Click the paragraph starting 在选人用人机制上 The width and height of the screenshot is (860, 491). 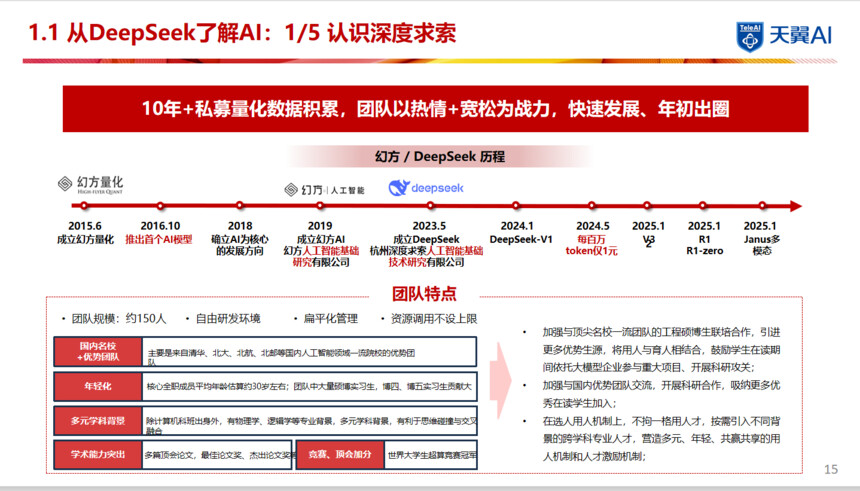click(x=661, y=438)
